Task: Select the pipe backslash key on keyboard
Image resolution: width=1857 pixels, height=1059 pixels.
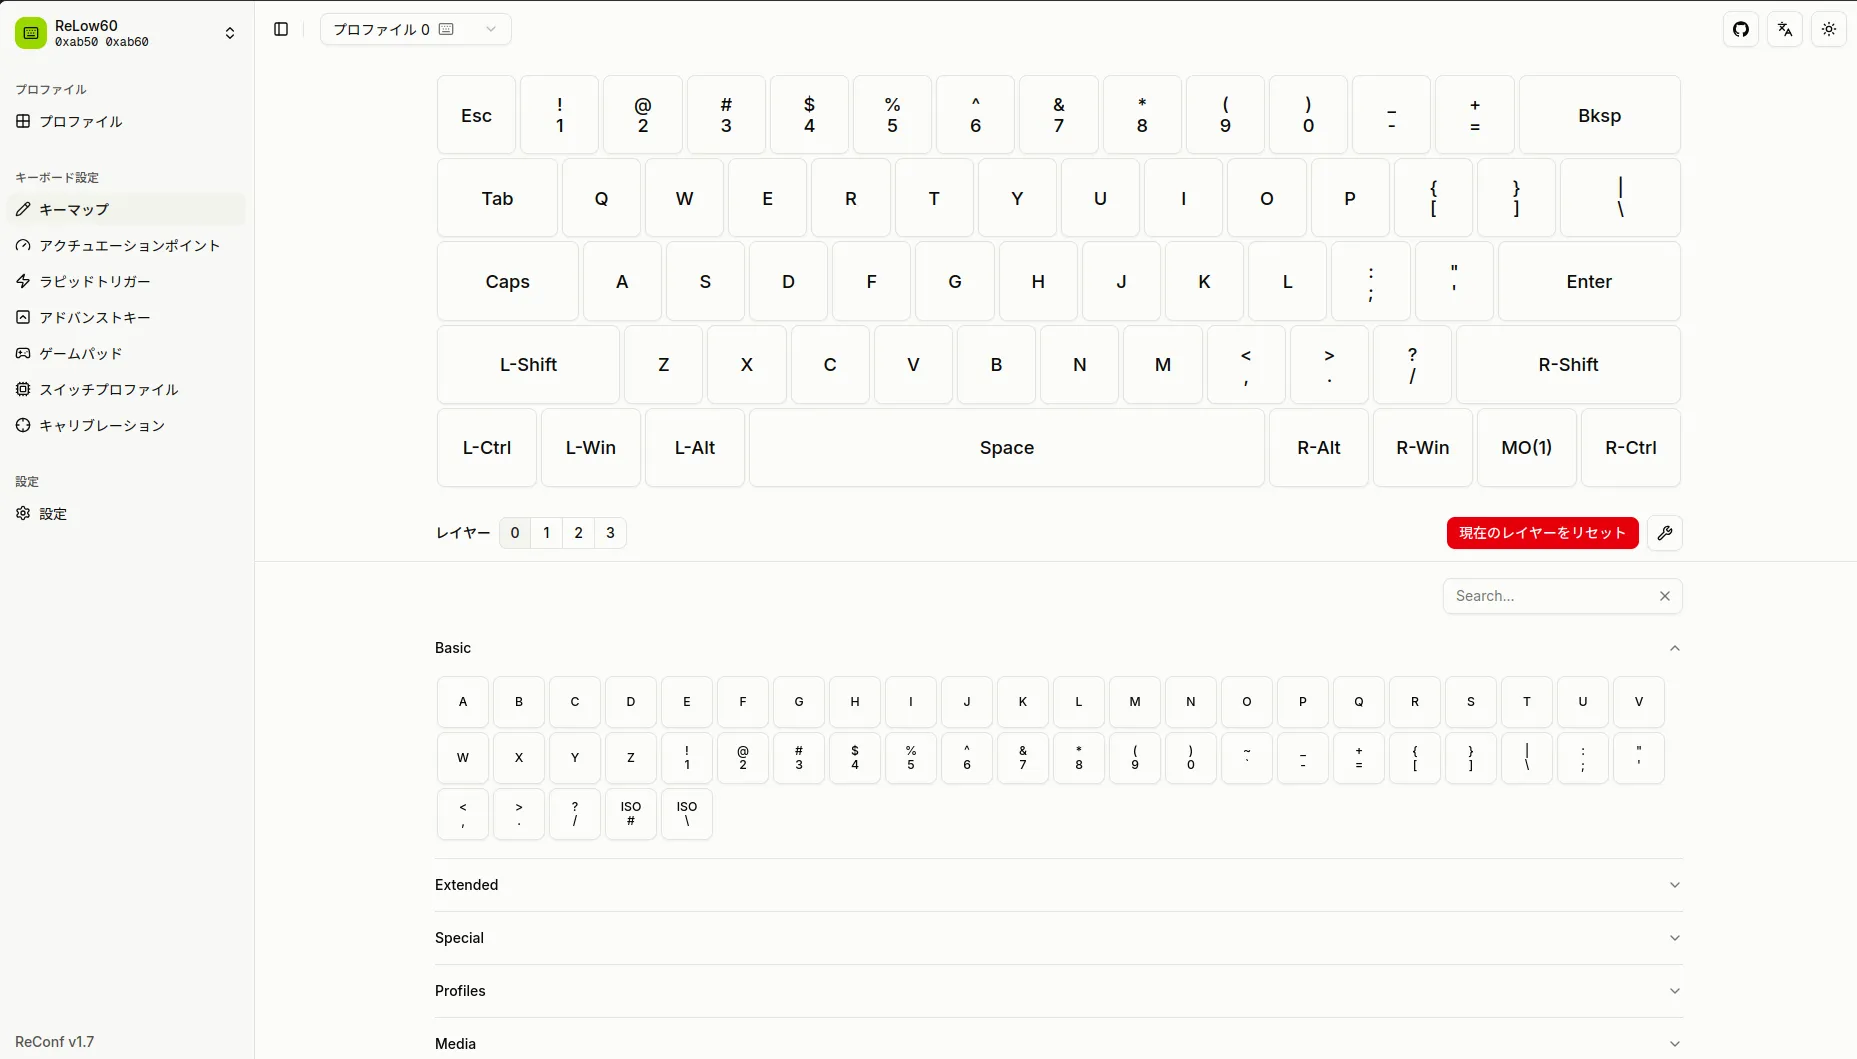Action: (1620, 198)
